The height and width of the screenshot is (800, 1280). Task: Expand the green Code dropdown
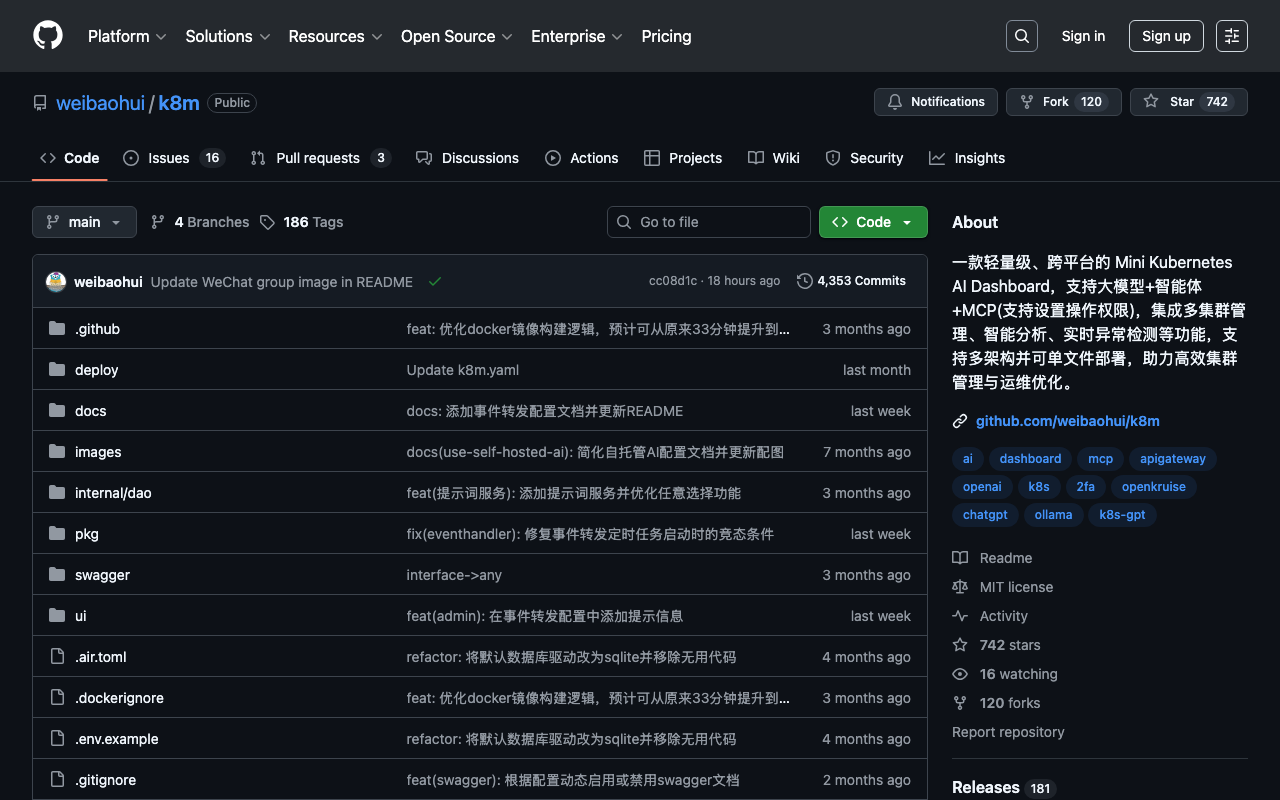[x=872, y=222]
